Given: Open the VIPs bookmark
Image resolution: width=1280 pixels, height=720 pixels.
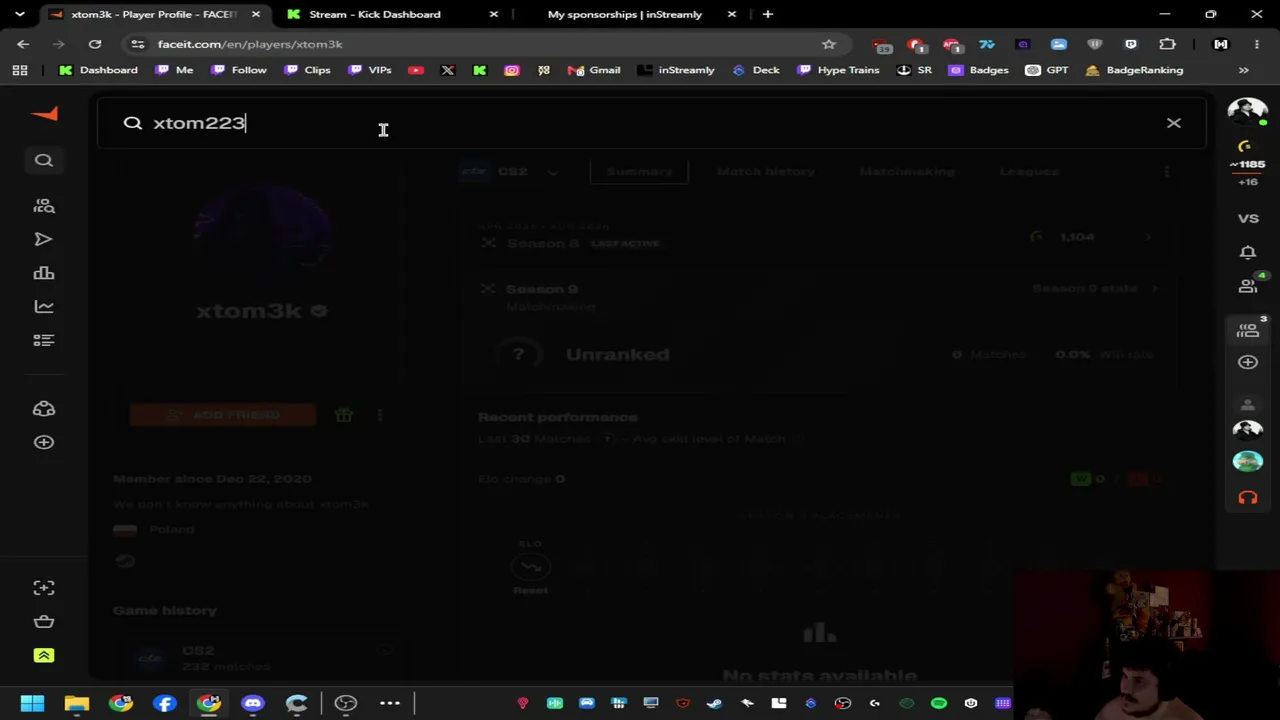Looking at the screenshot, I should pyautogui.click(x=370, y=70).
